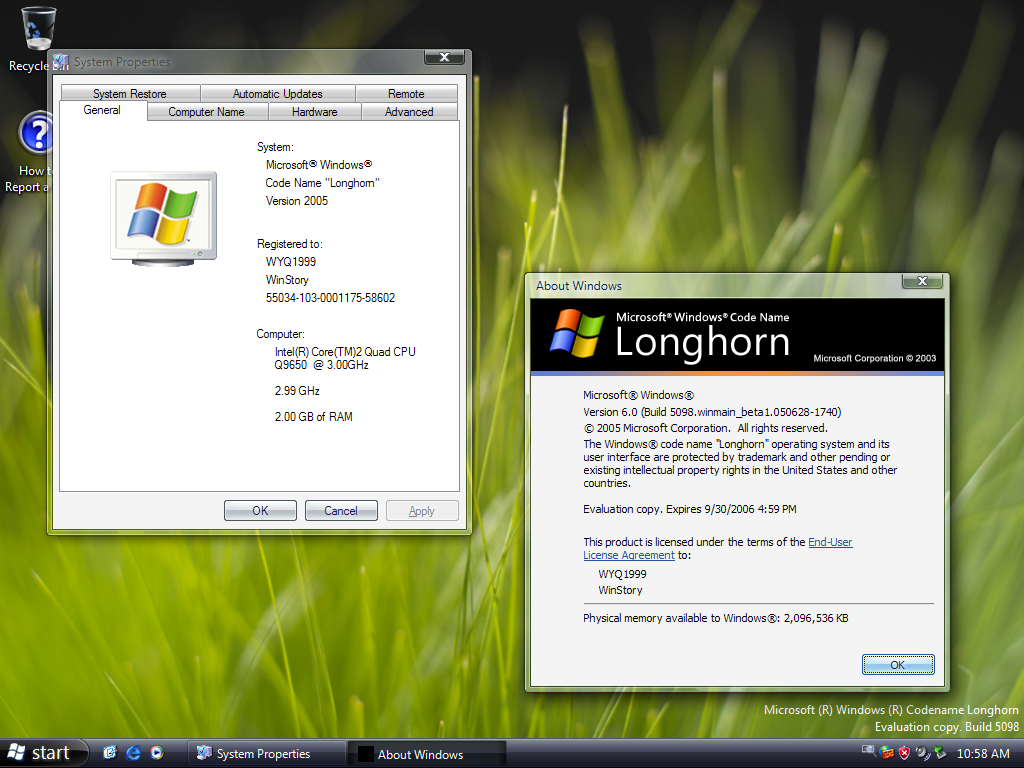Click the 10:58 AM taskbar clock
This screenshot has width=1024, height=768.
pyautogui.click(x=983, y=754)
